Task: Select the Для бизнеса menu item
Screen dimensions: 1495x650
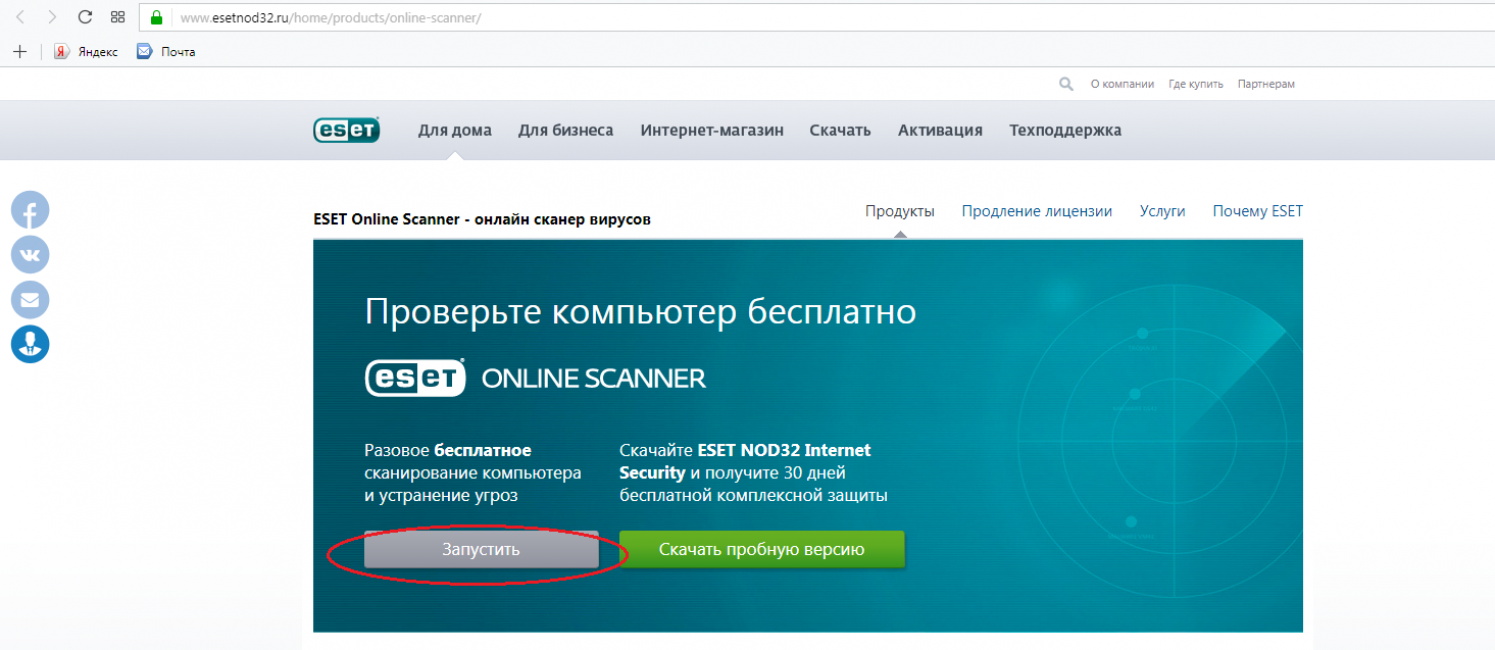Action: coord(566,130)
